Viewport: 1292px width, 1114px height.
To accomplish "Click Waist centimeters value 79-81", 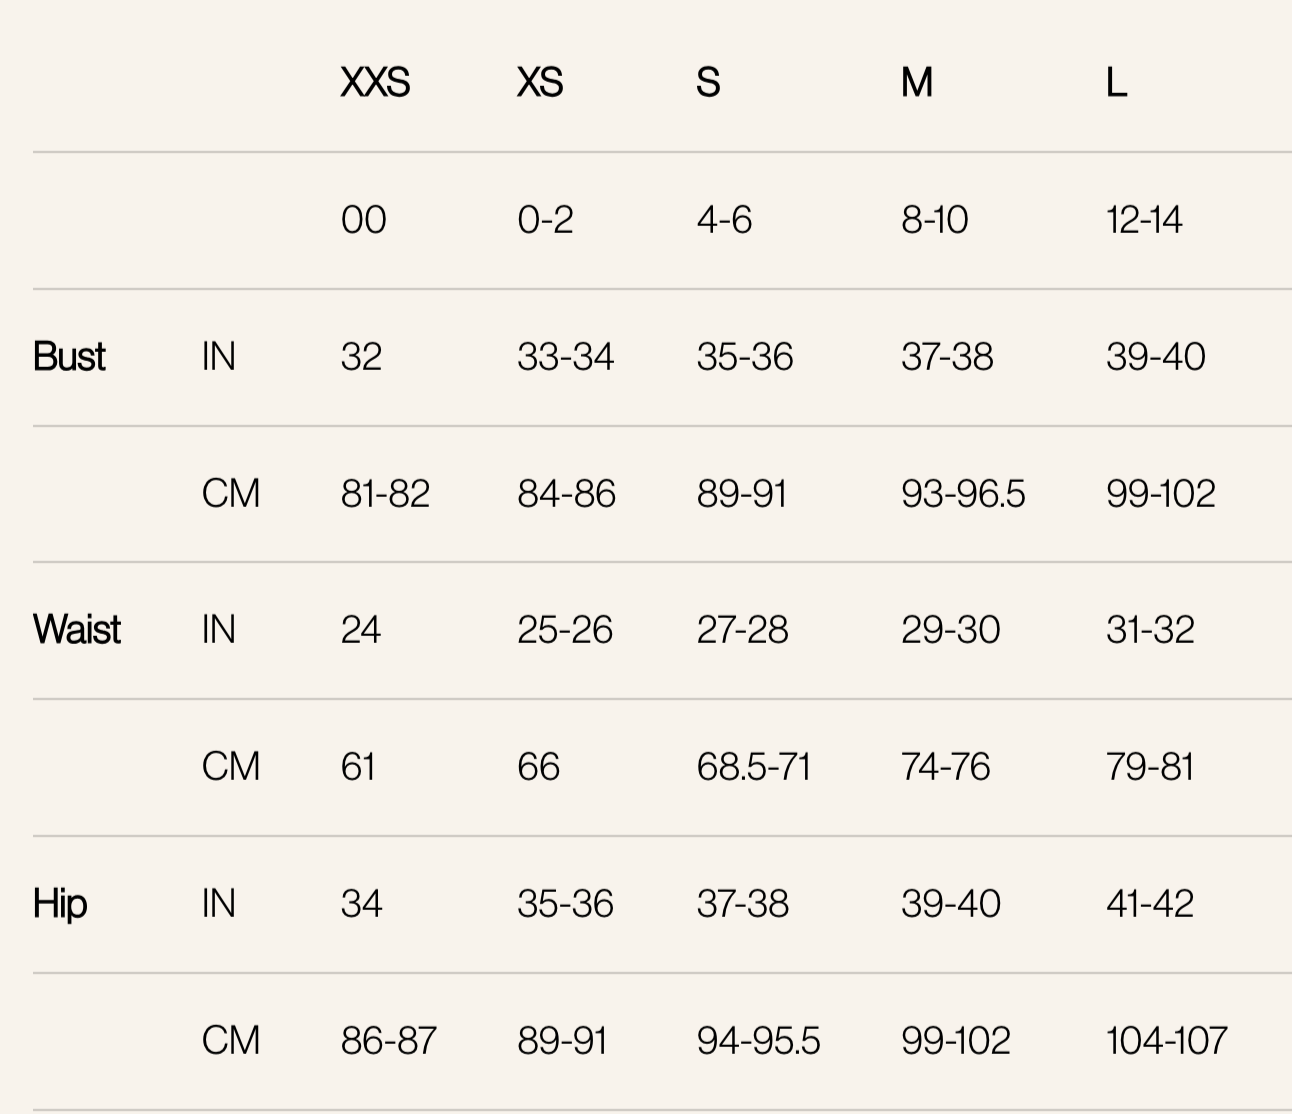I will click(1150, 767).
